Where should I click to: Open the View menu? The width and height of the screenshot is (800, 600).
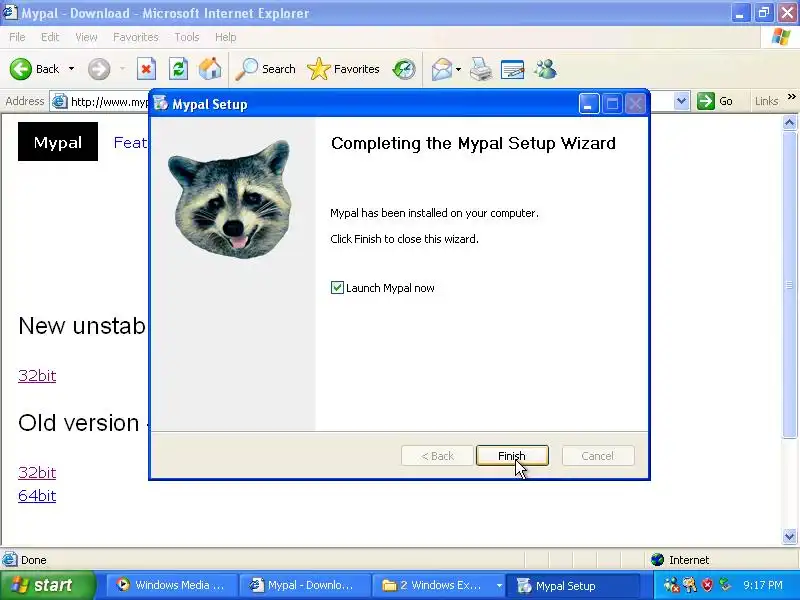click(86, 37)
